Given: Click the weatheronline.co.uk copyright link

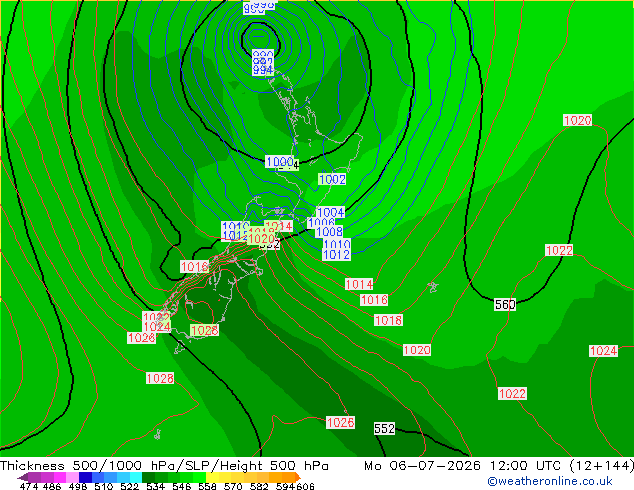Looking at the screenshot, I should 550,481.
